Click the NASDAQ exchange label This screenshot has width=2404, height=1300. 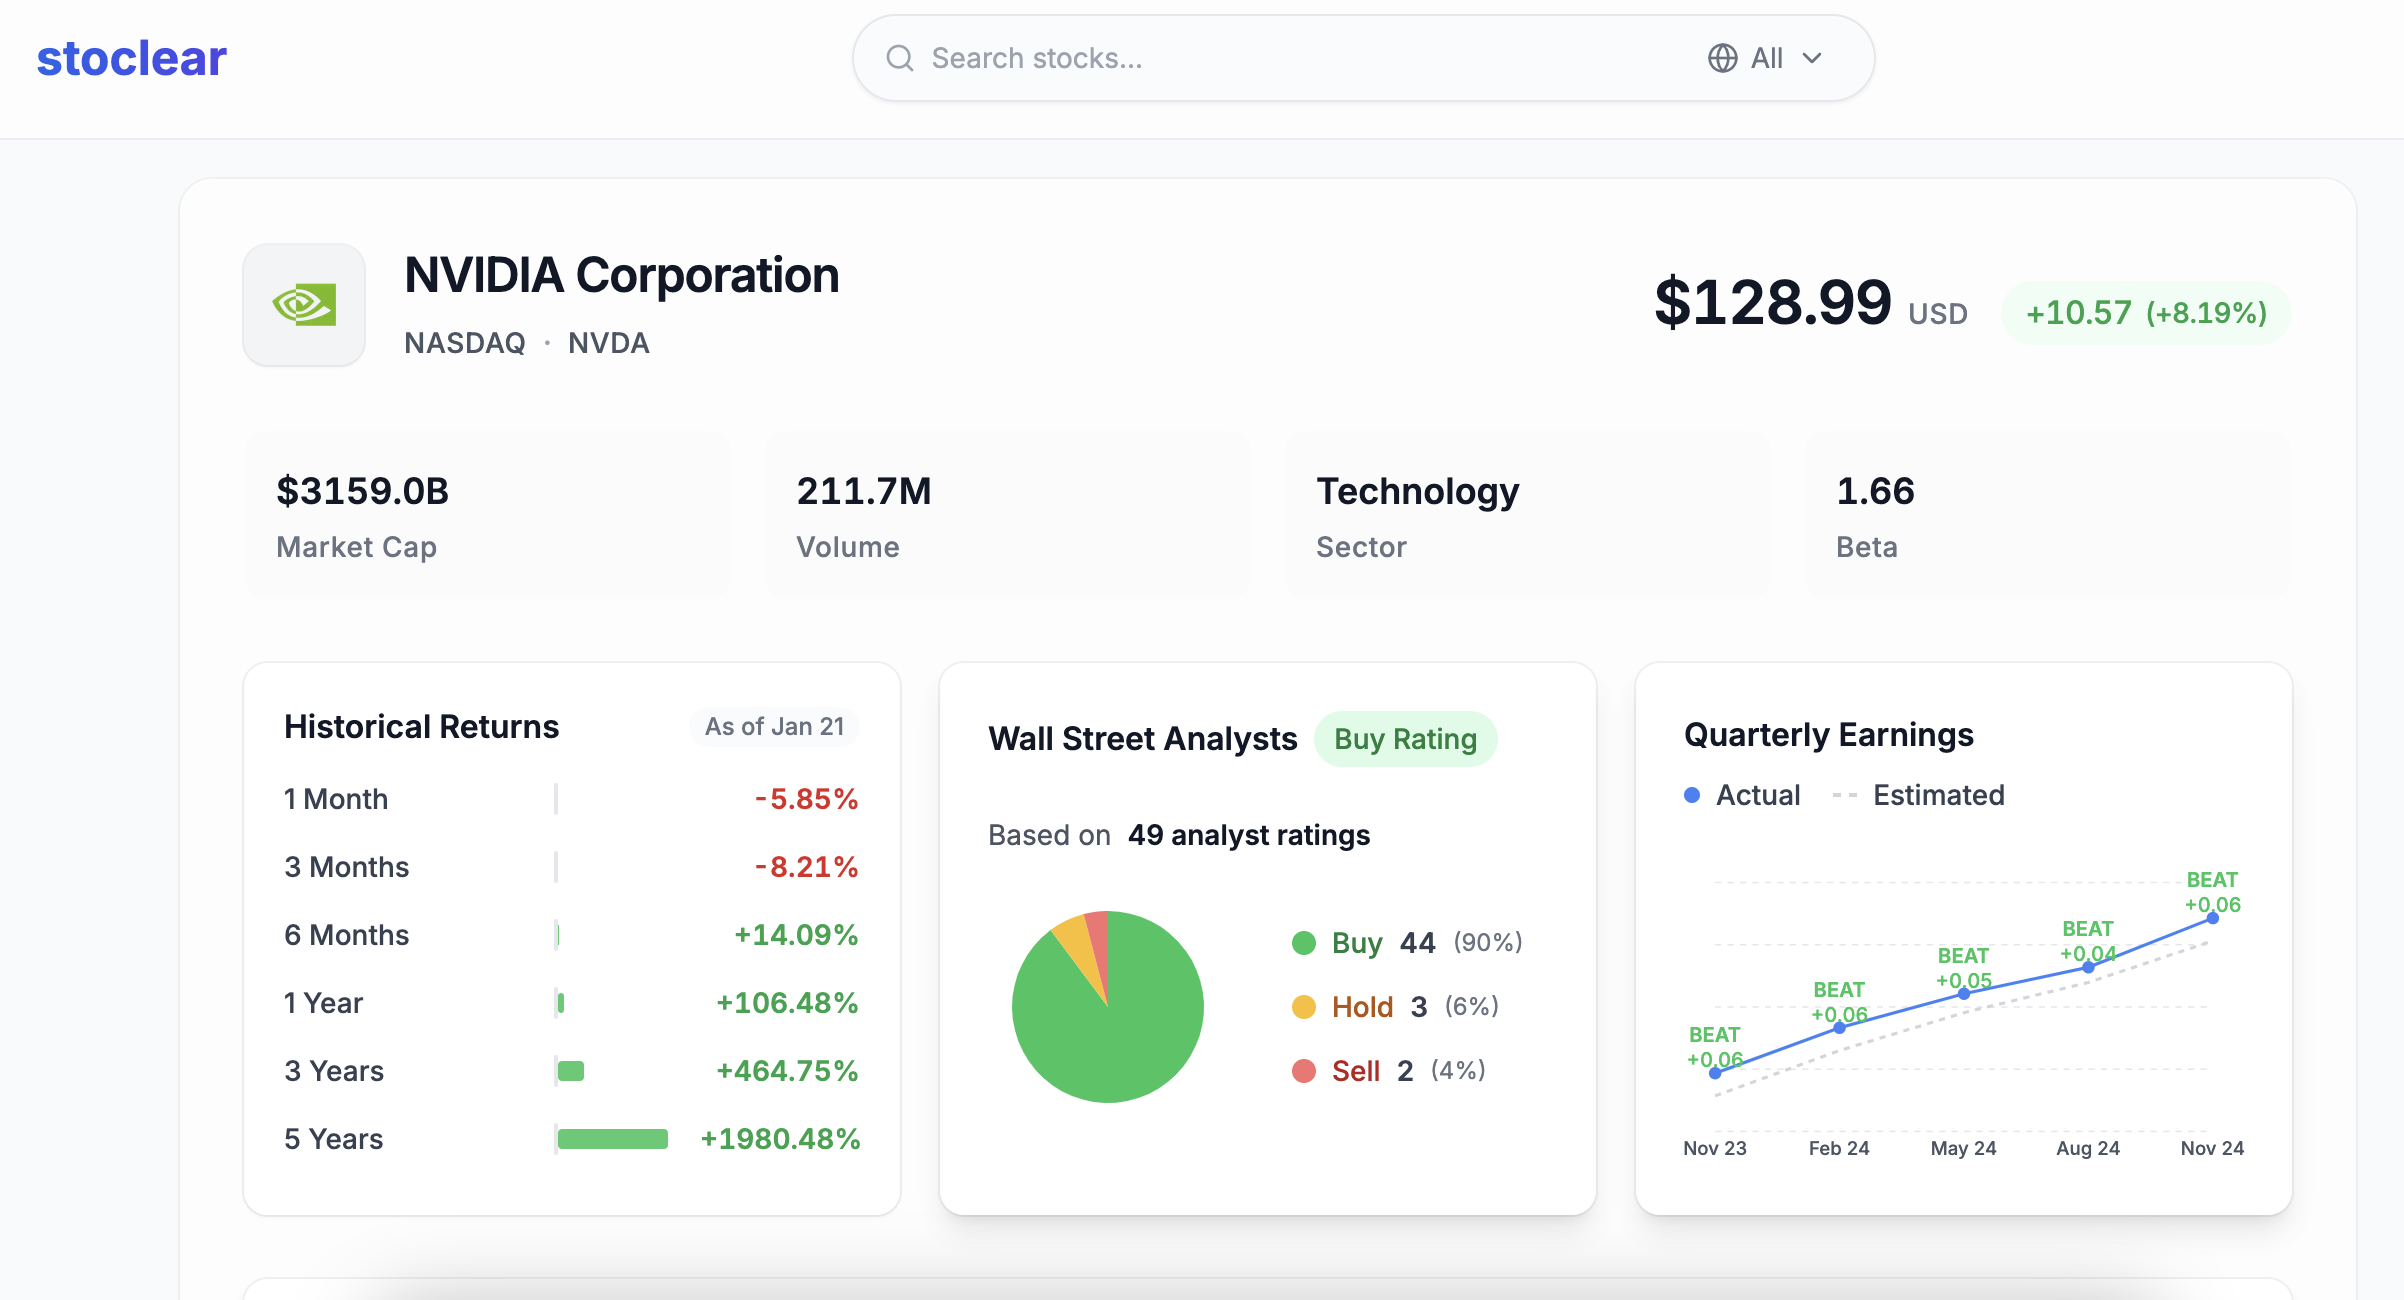coord(465,343)
